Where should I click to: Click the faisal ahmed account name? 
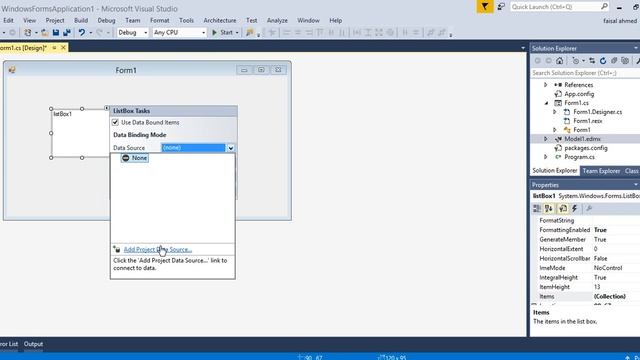click(x=620, y=20)
